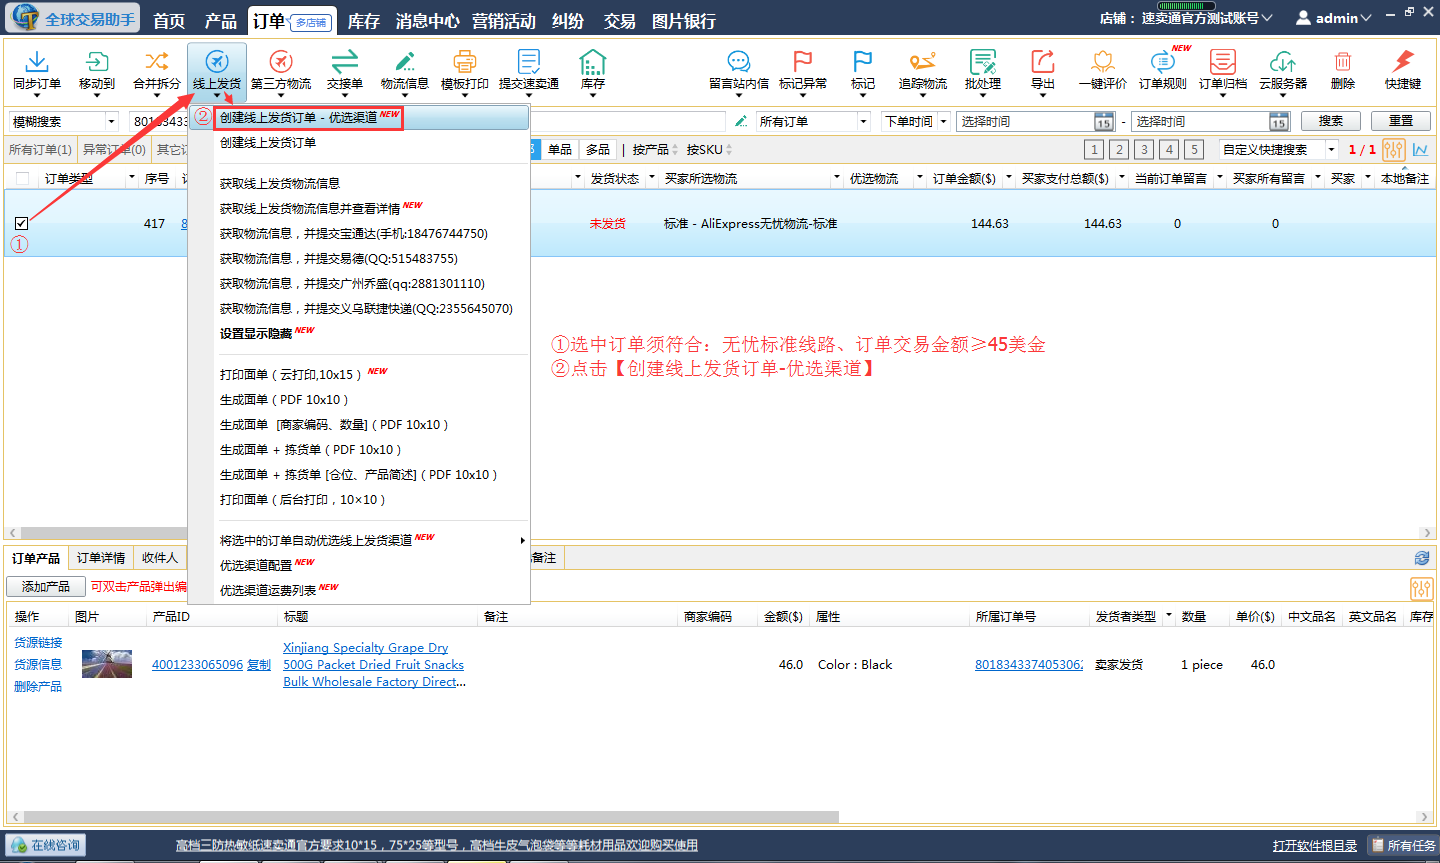Open the 订单金额($) column filter arrow

(x=1009, y=178)
